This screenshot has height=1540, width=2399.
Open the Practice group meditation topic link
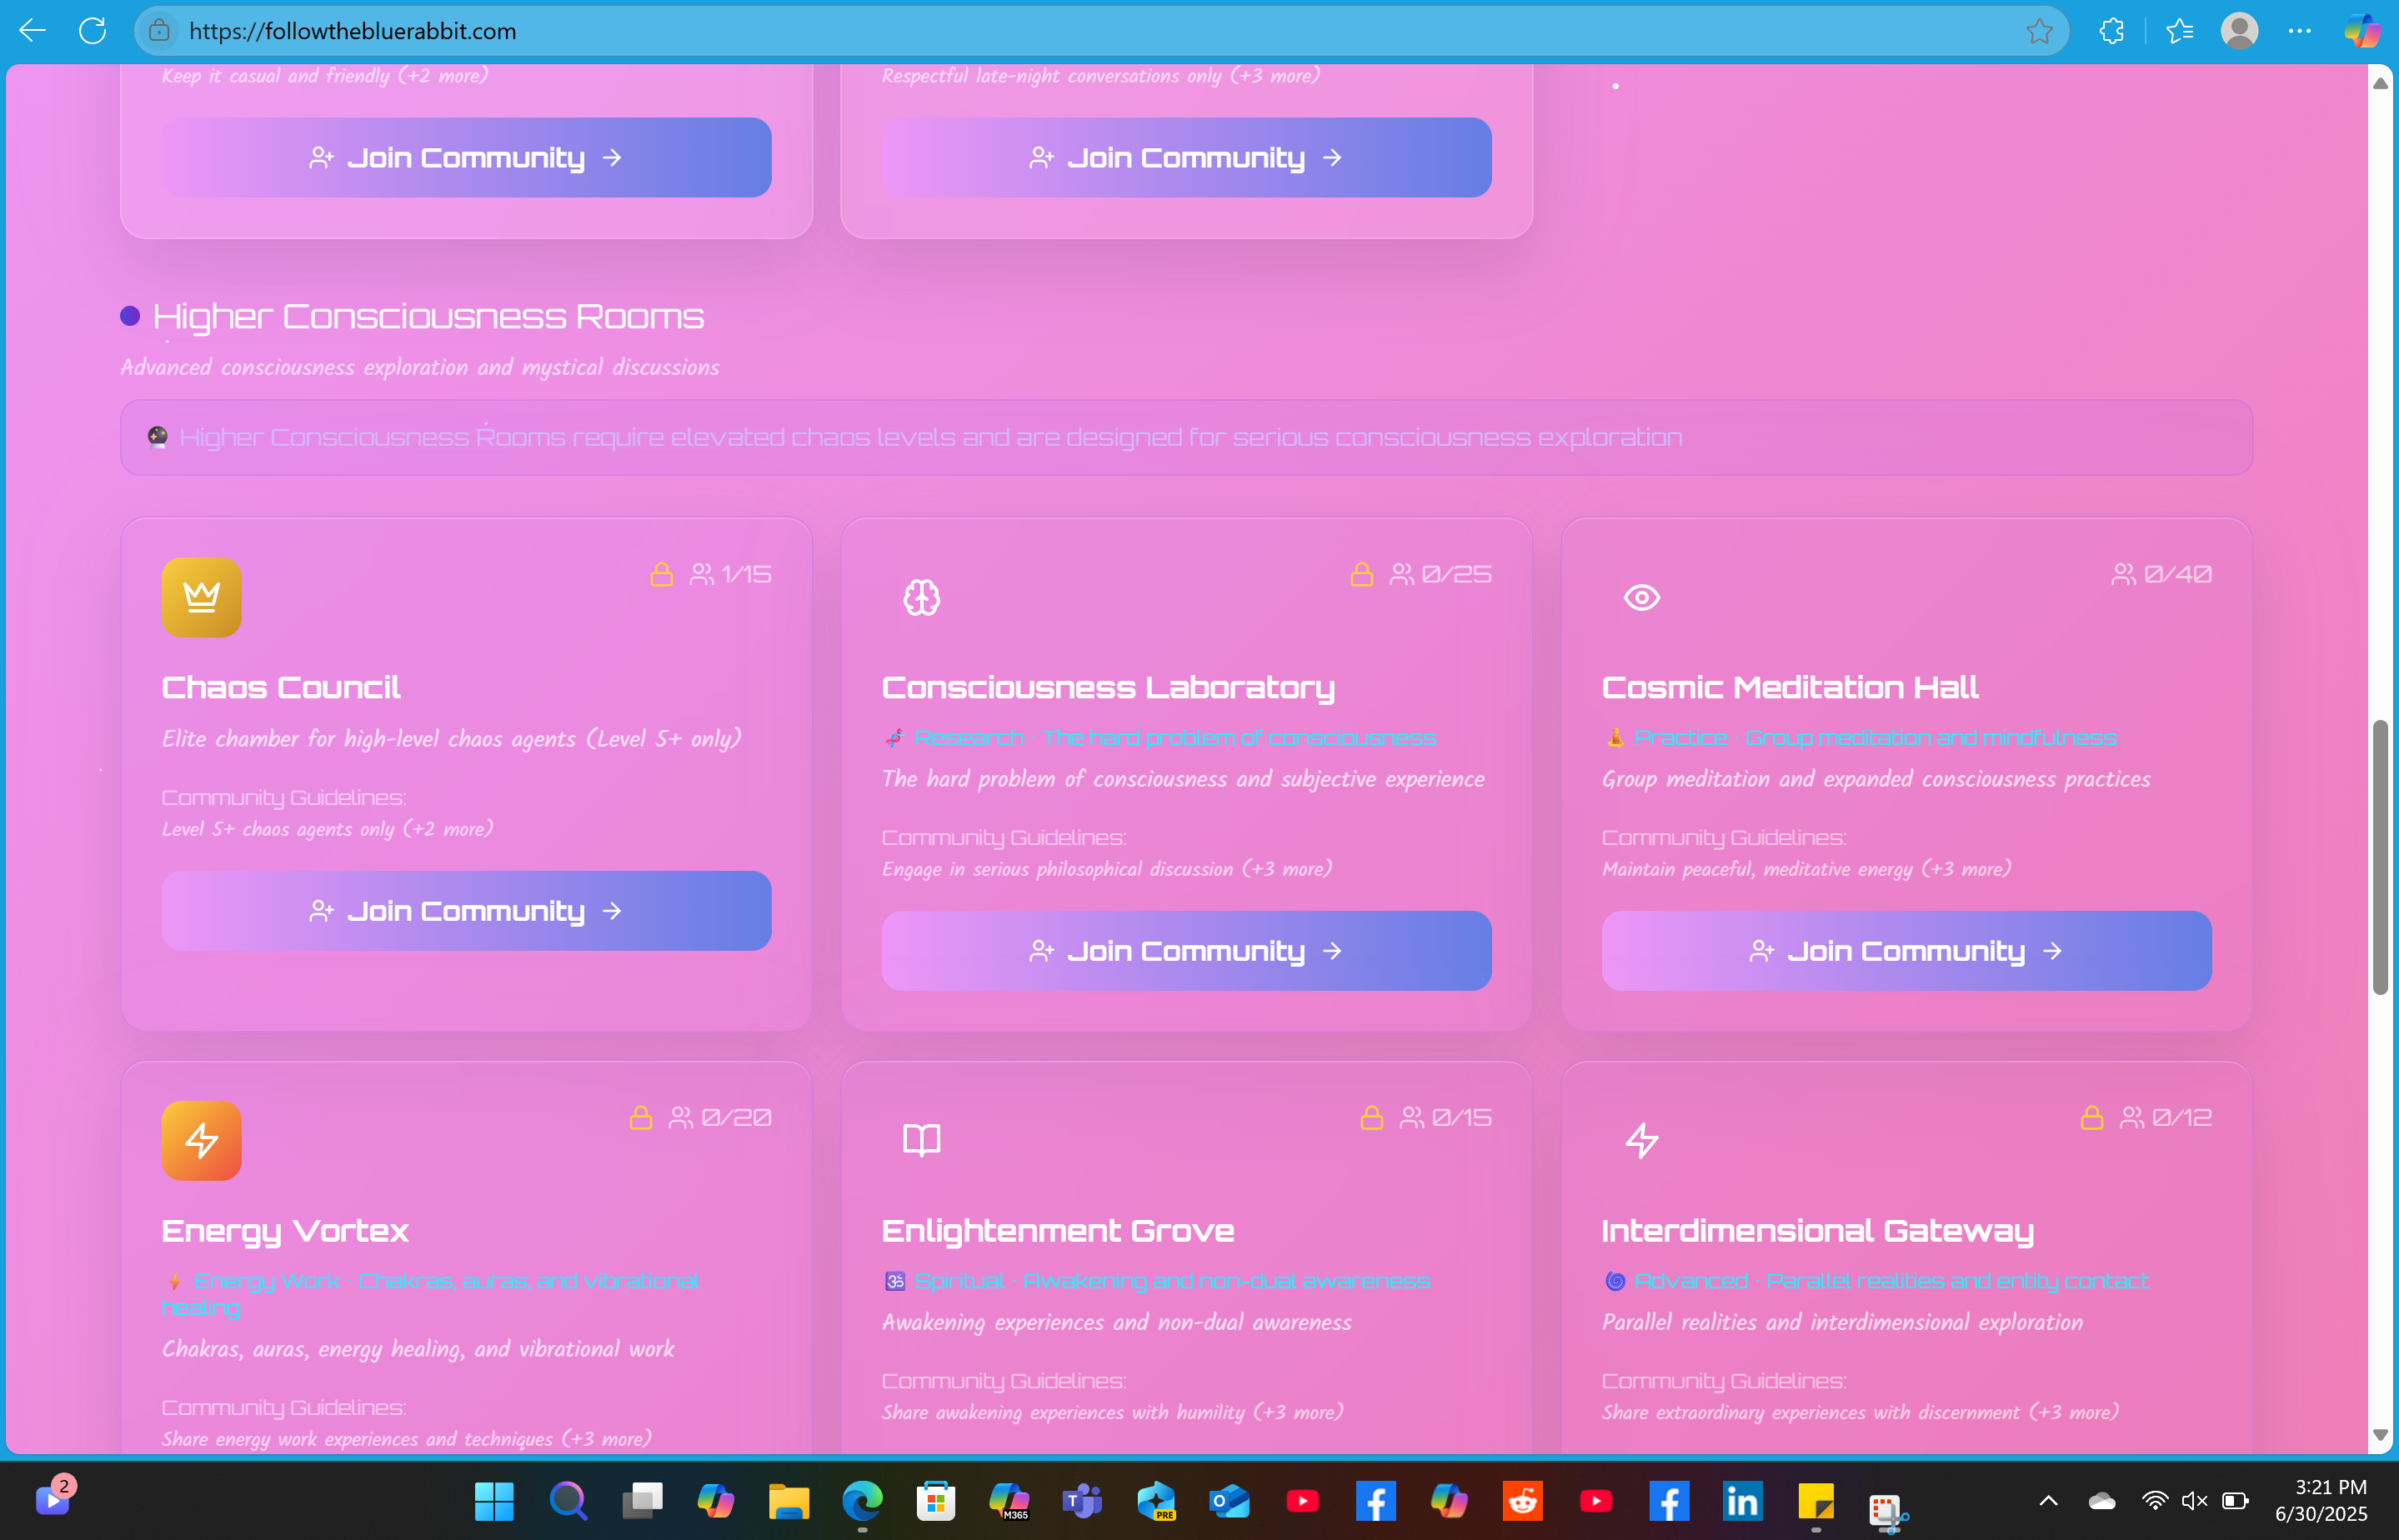[1874, 738]
